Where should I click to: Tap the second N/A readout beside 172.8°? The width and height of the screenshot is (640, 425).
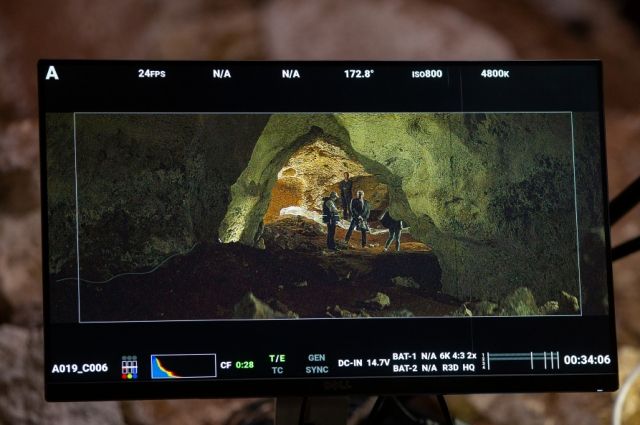click(x=291, y=74)
